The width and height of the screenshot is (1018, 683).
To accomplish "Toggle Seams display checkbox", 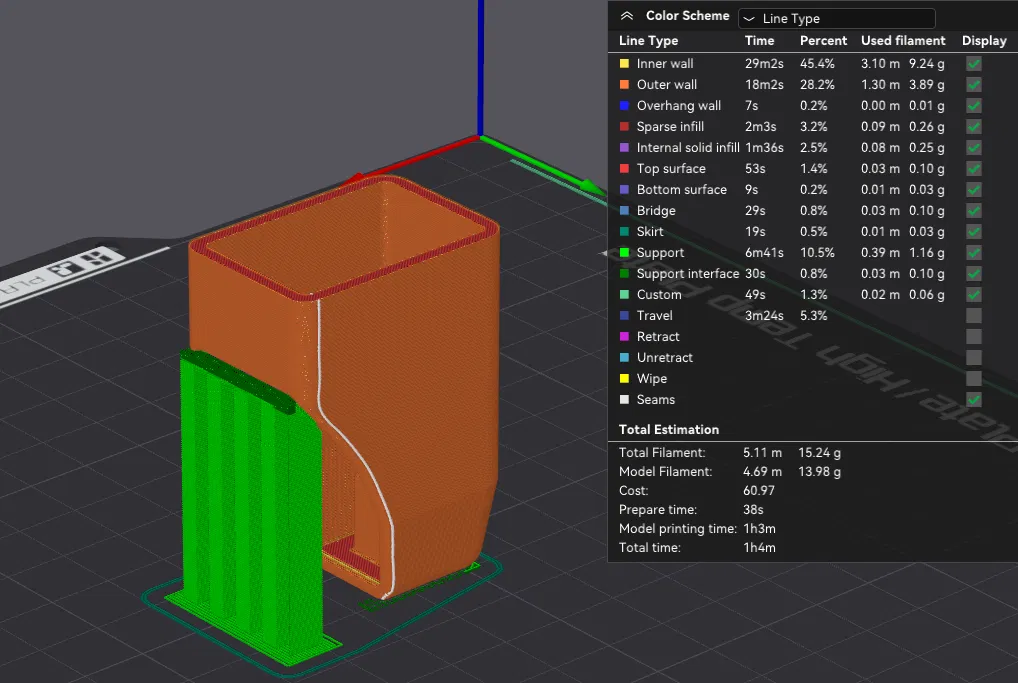I will tap(973, 399).
